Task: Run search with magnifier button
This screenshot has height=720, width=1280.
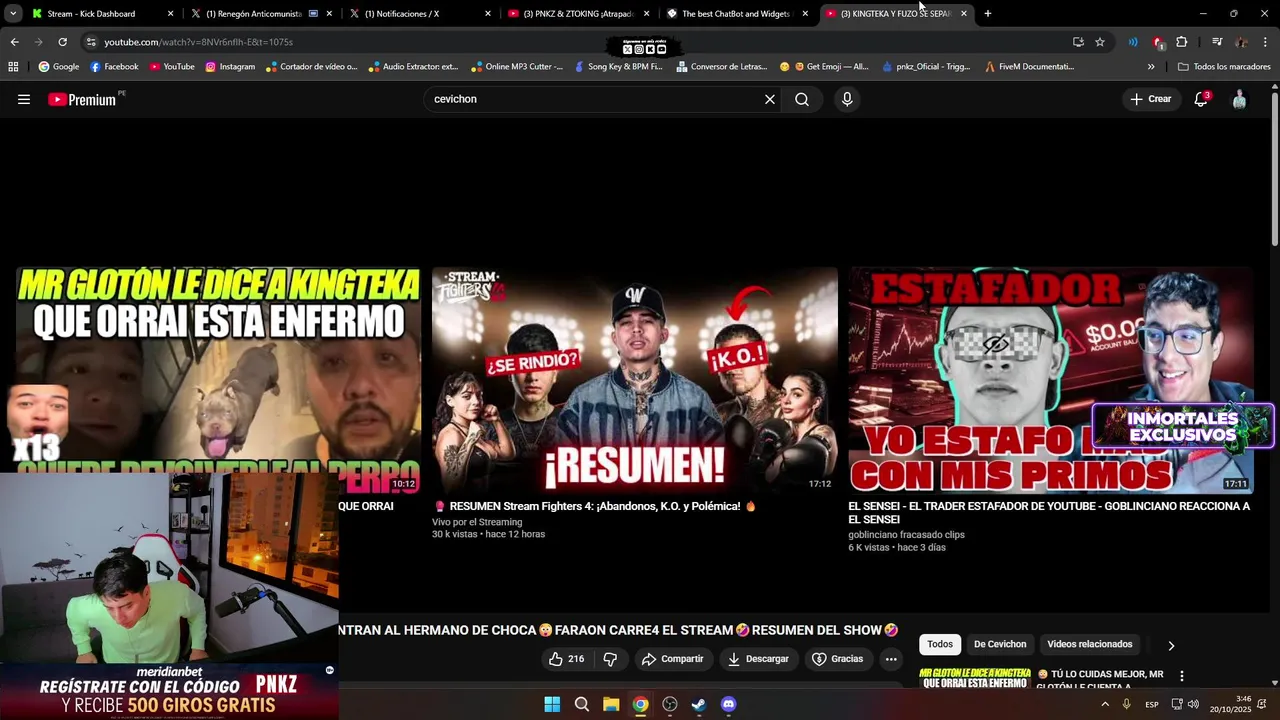Action: (x=802, y=99)
